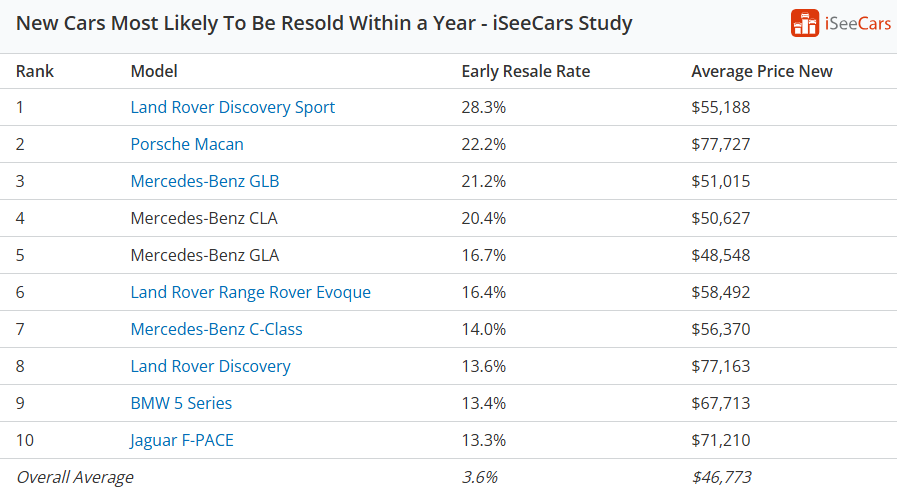897x493 pixels.
Task: Click the $77,727 price cell
Action: pos(720,144)
